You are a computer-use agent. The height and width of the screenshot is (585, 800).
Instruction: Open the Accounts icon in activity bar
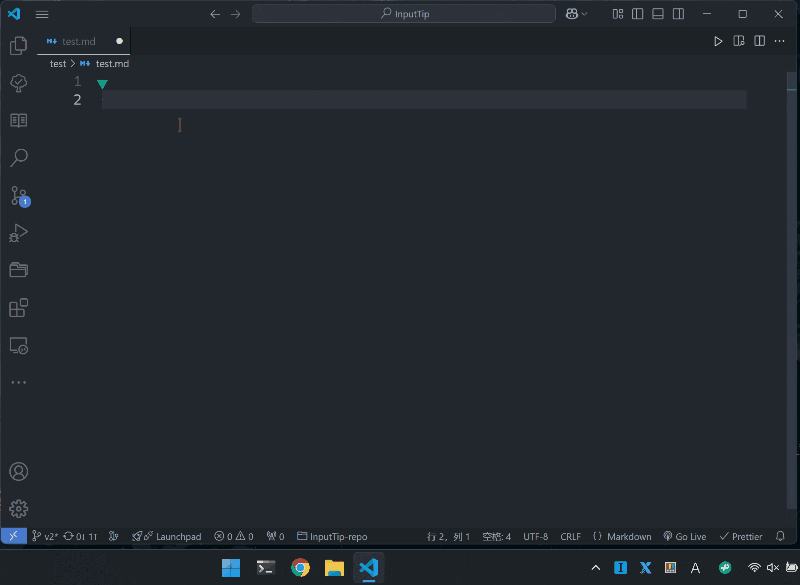pyautogui.click(x=18, y=472)
